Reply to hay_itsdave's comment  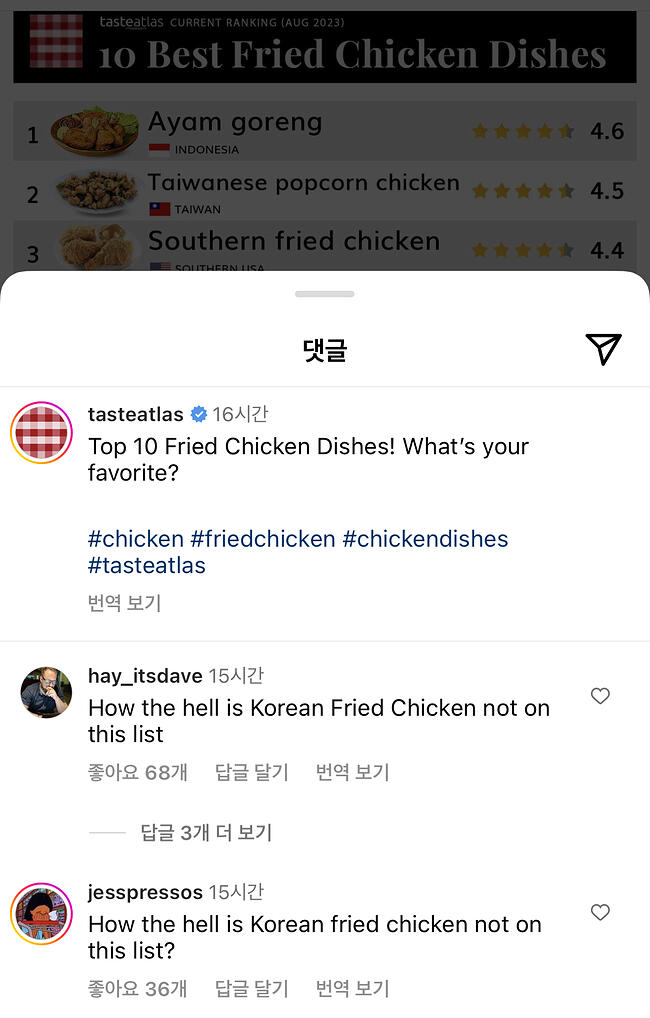point(251,772)
